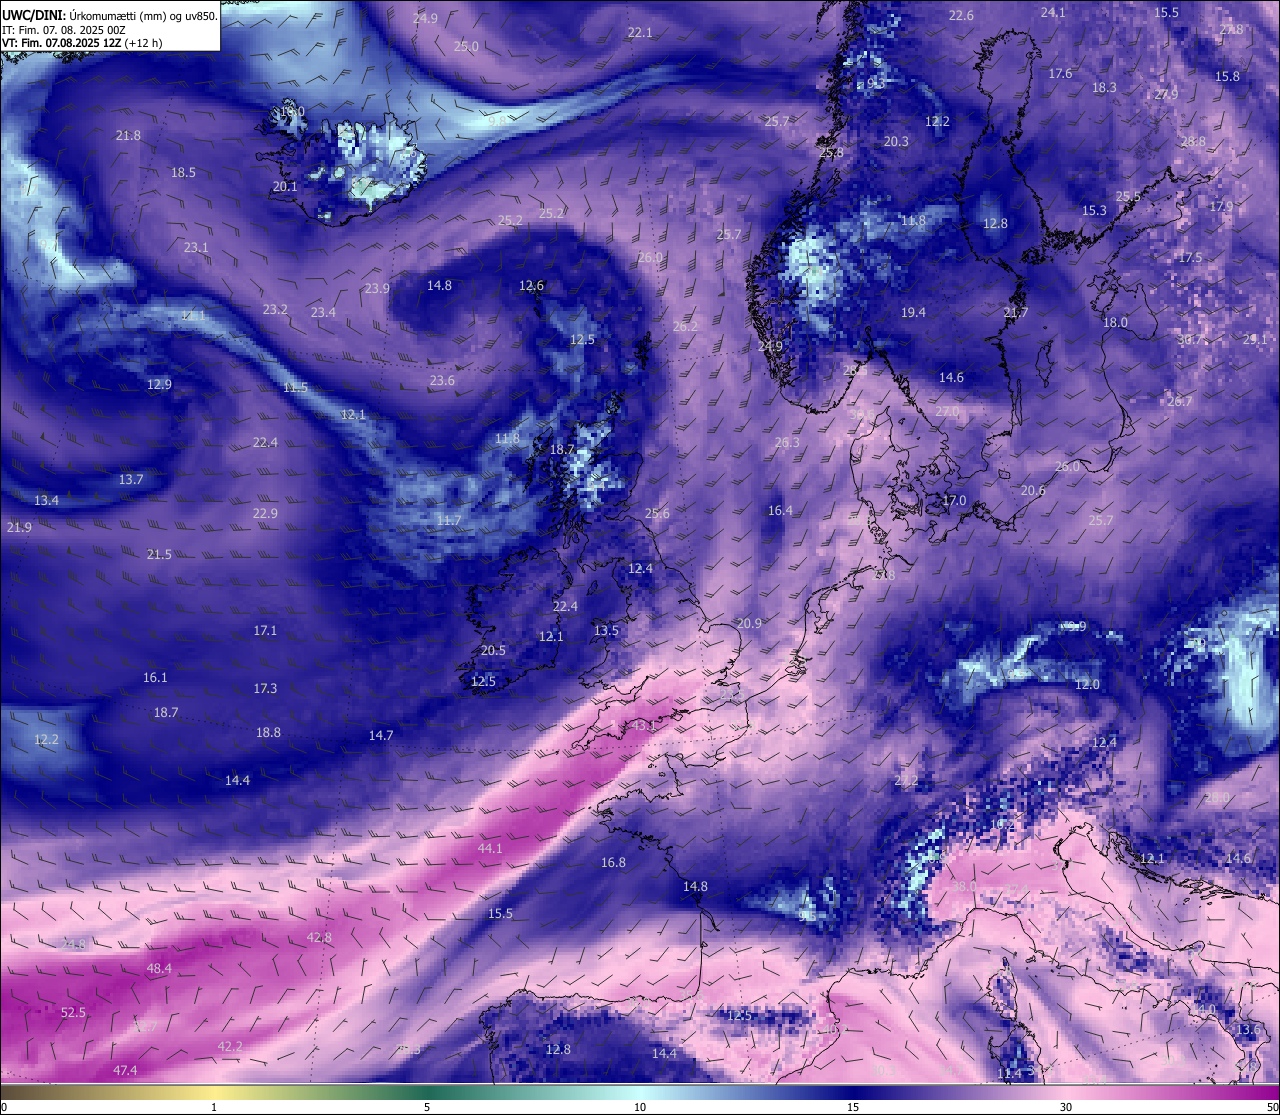The width and height of the screenshot is (1280, 1115).
Task: Click the value 23.4 in the Atlantic
Action: tap(323, 313)
